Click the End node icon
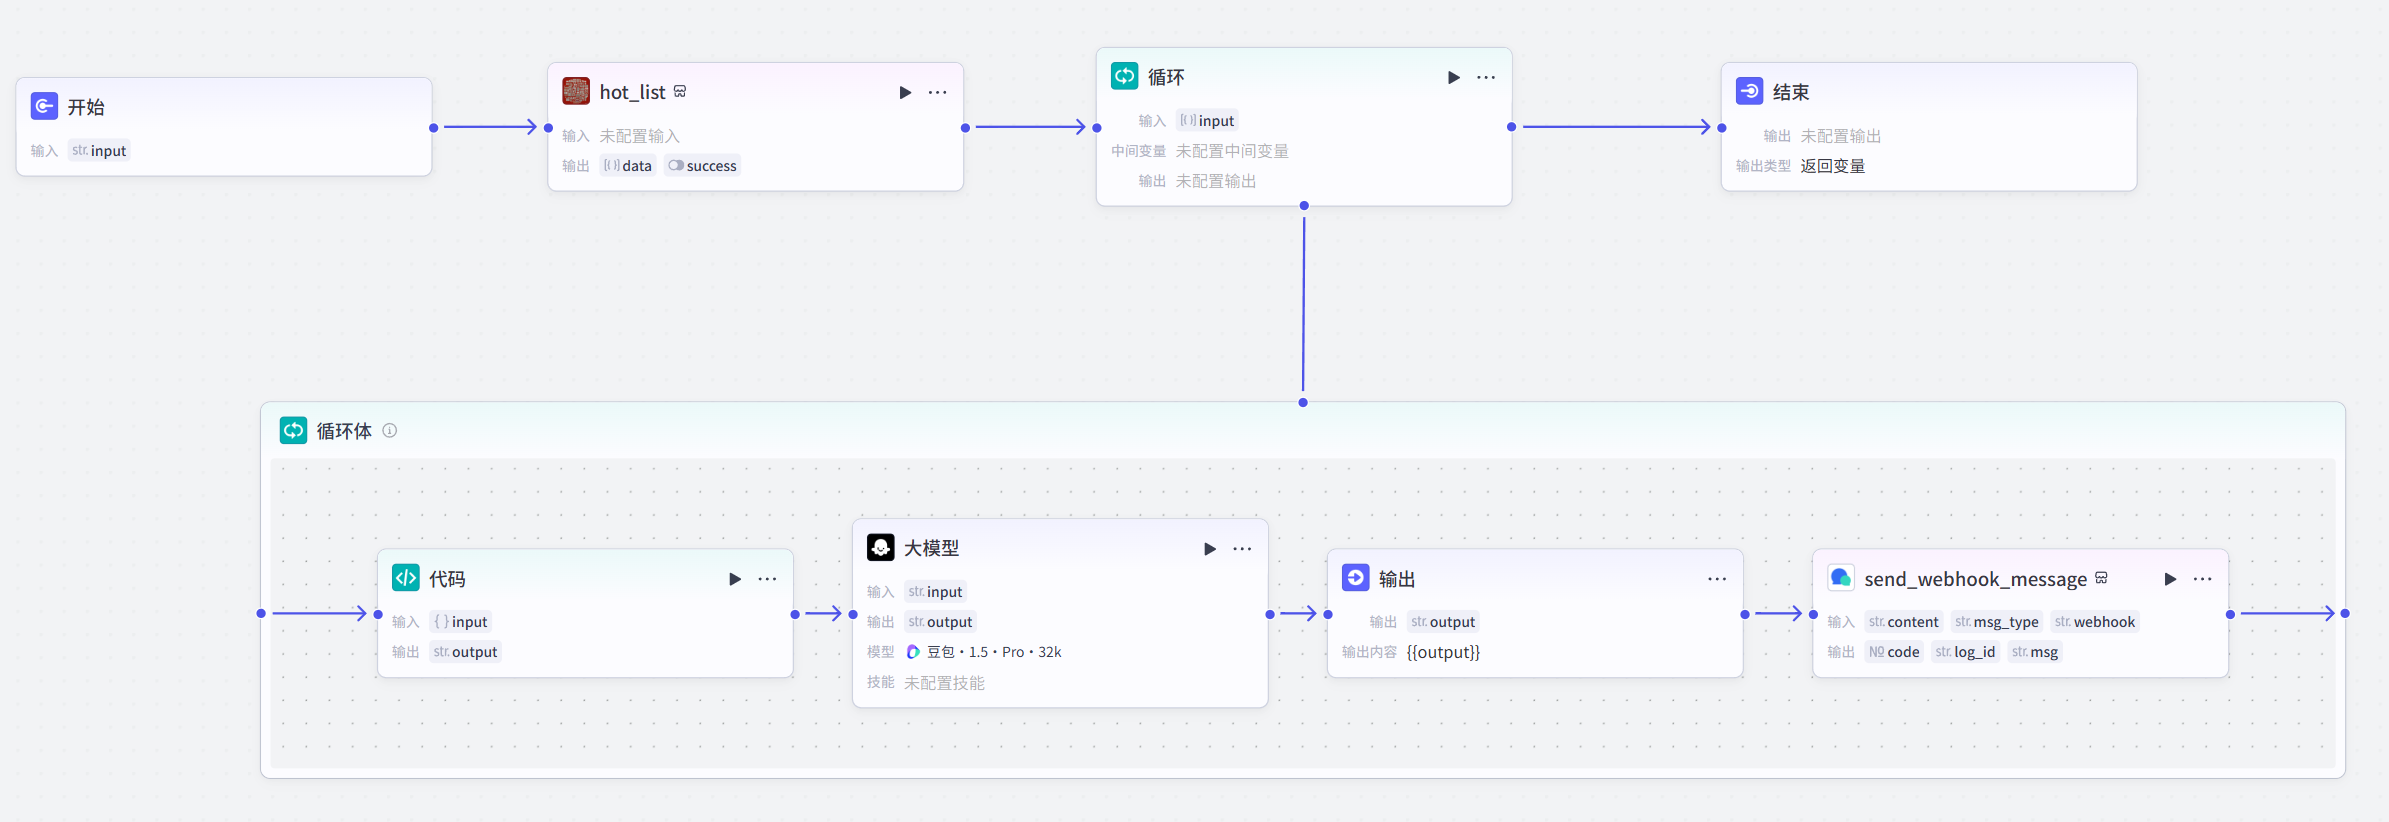The width and height of the screenshot is (2389, 822). tap(1749, 91)
